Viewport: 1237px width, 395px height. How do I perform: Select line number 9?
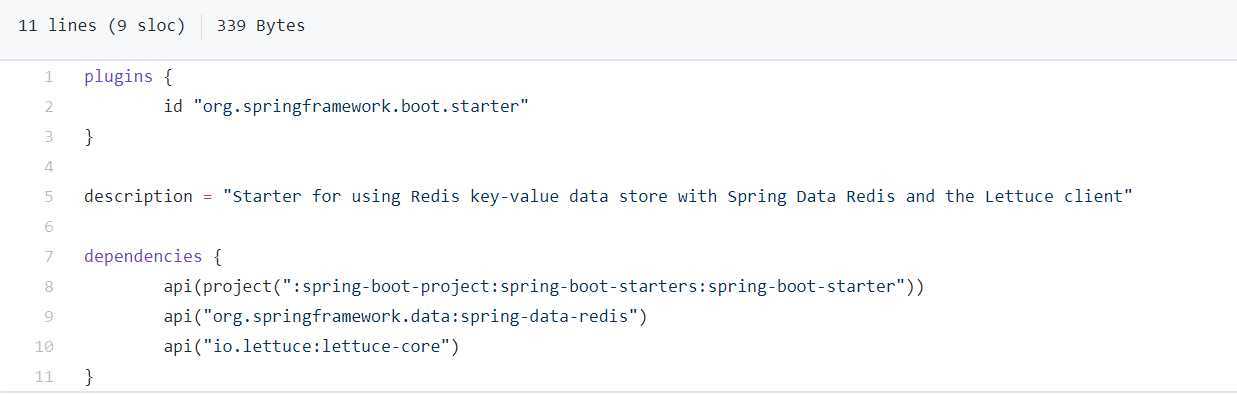coord(48,317)
